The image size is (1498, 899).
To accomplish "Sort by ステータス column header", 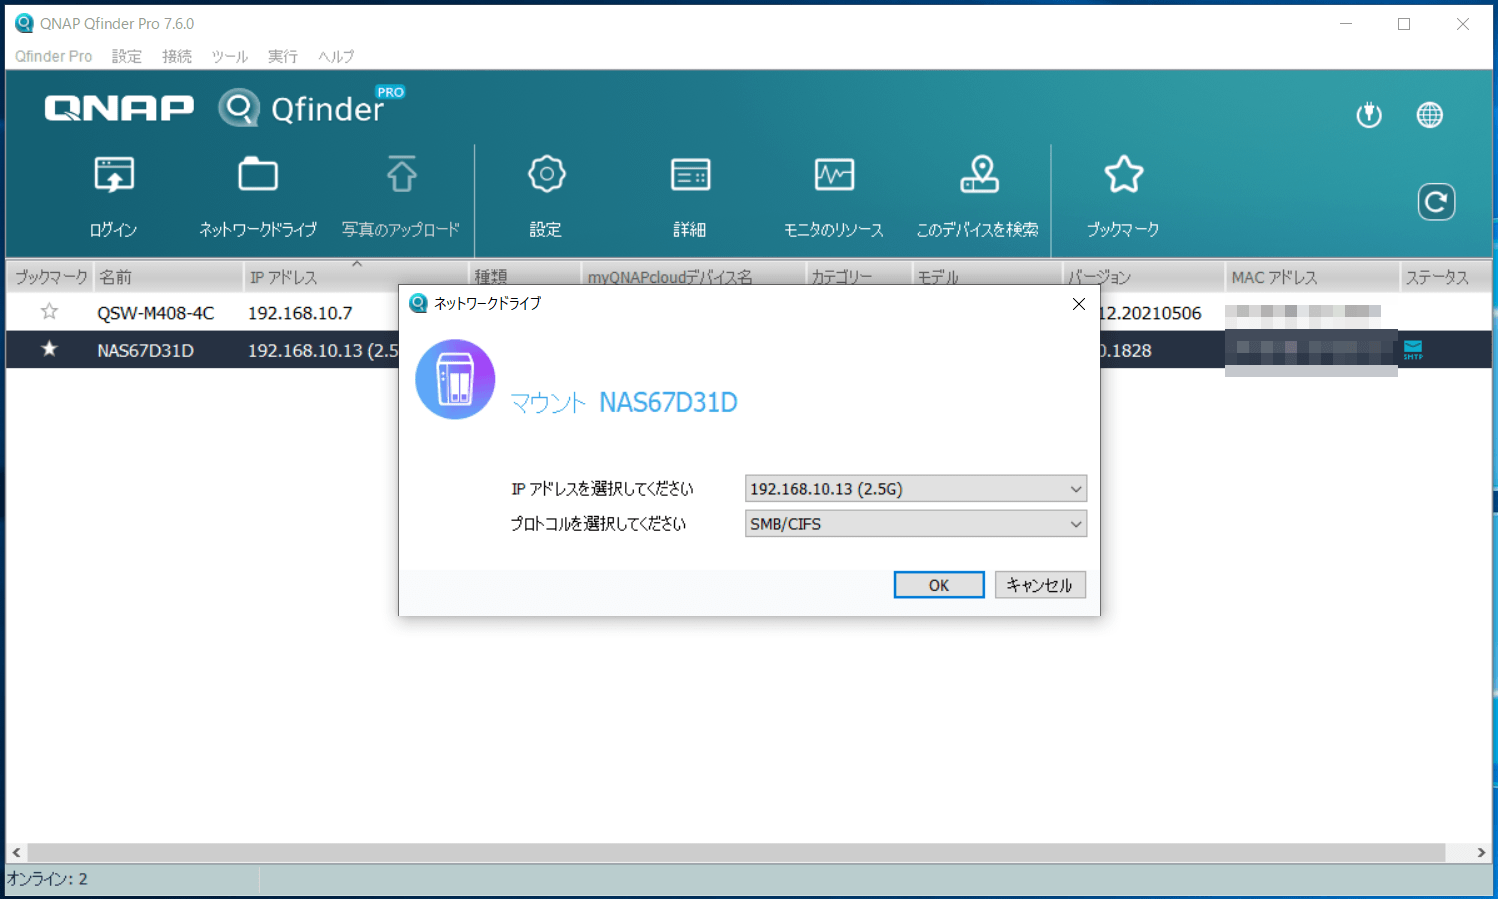I will tap(1445, 277).
